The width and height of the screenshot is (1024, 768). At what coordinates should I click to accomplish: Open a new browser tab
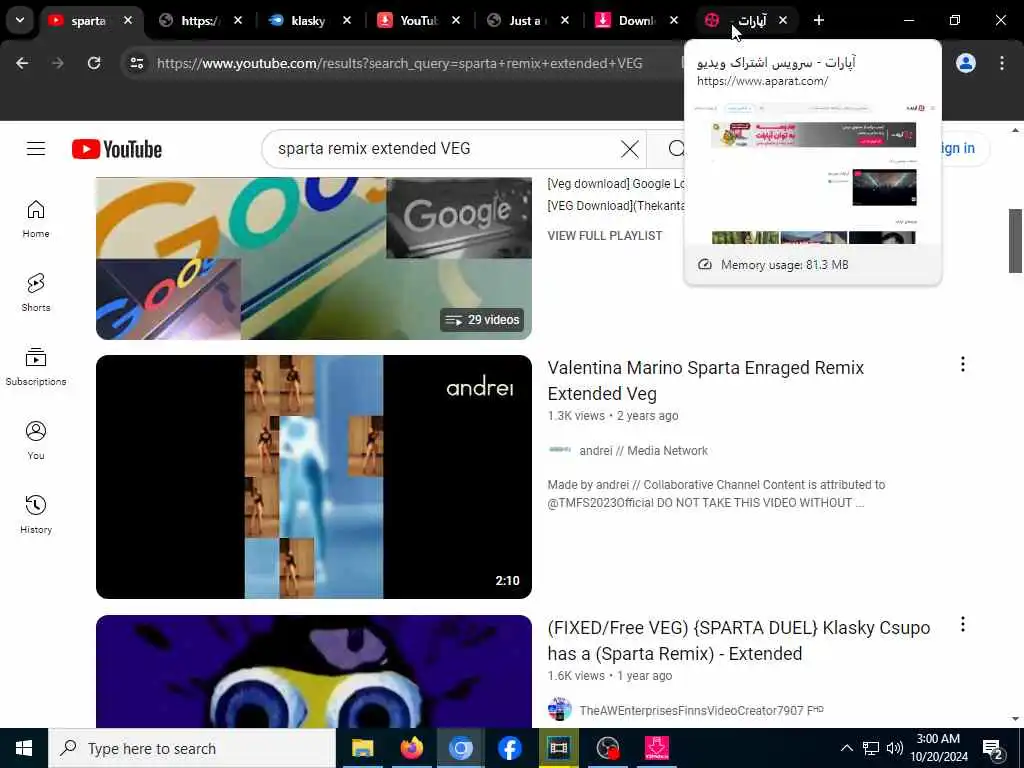click(x=818, y=20)
